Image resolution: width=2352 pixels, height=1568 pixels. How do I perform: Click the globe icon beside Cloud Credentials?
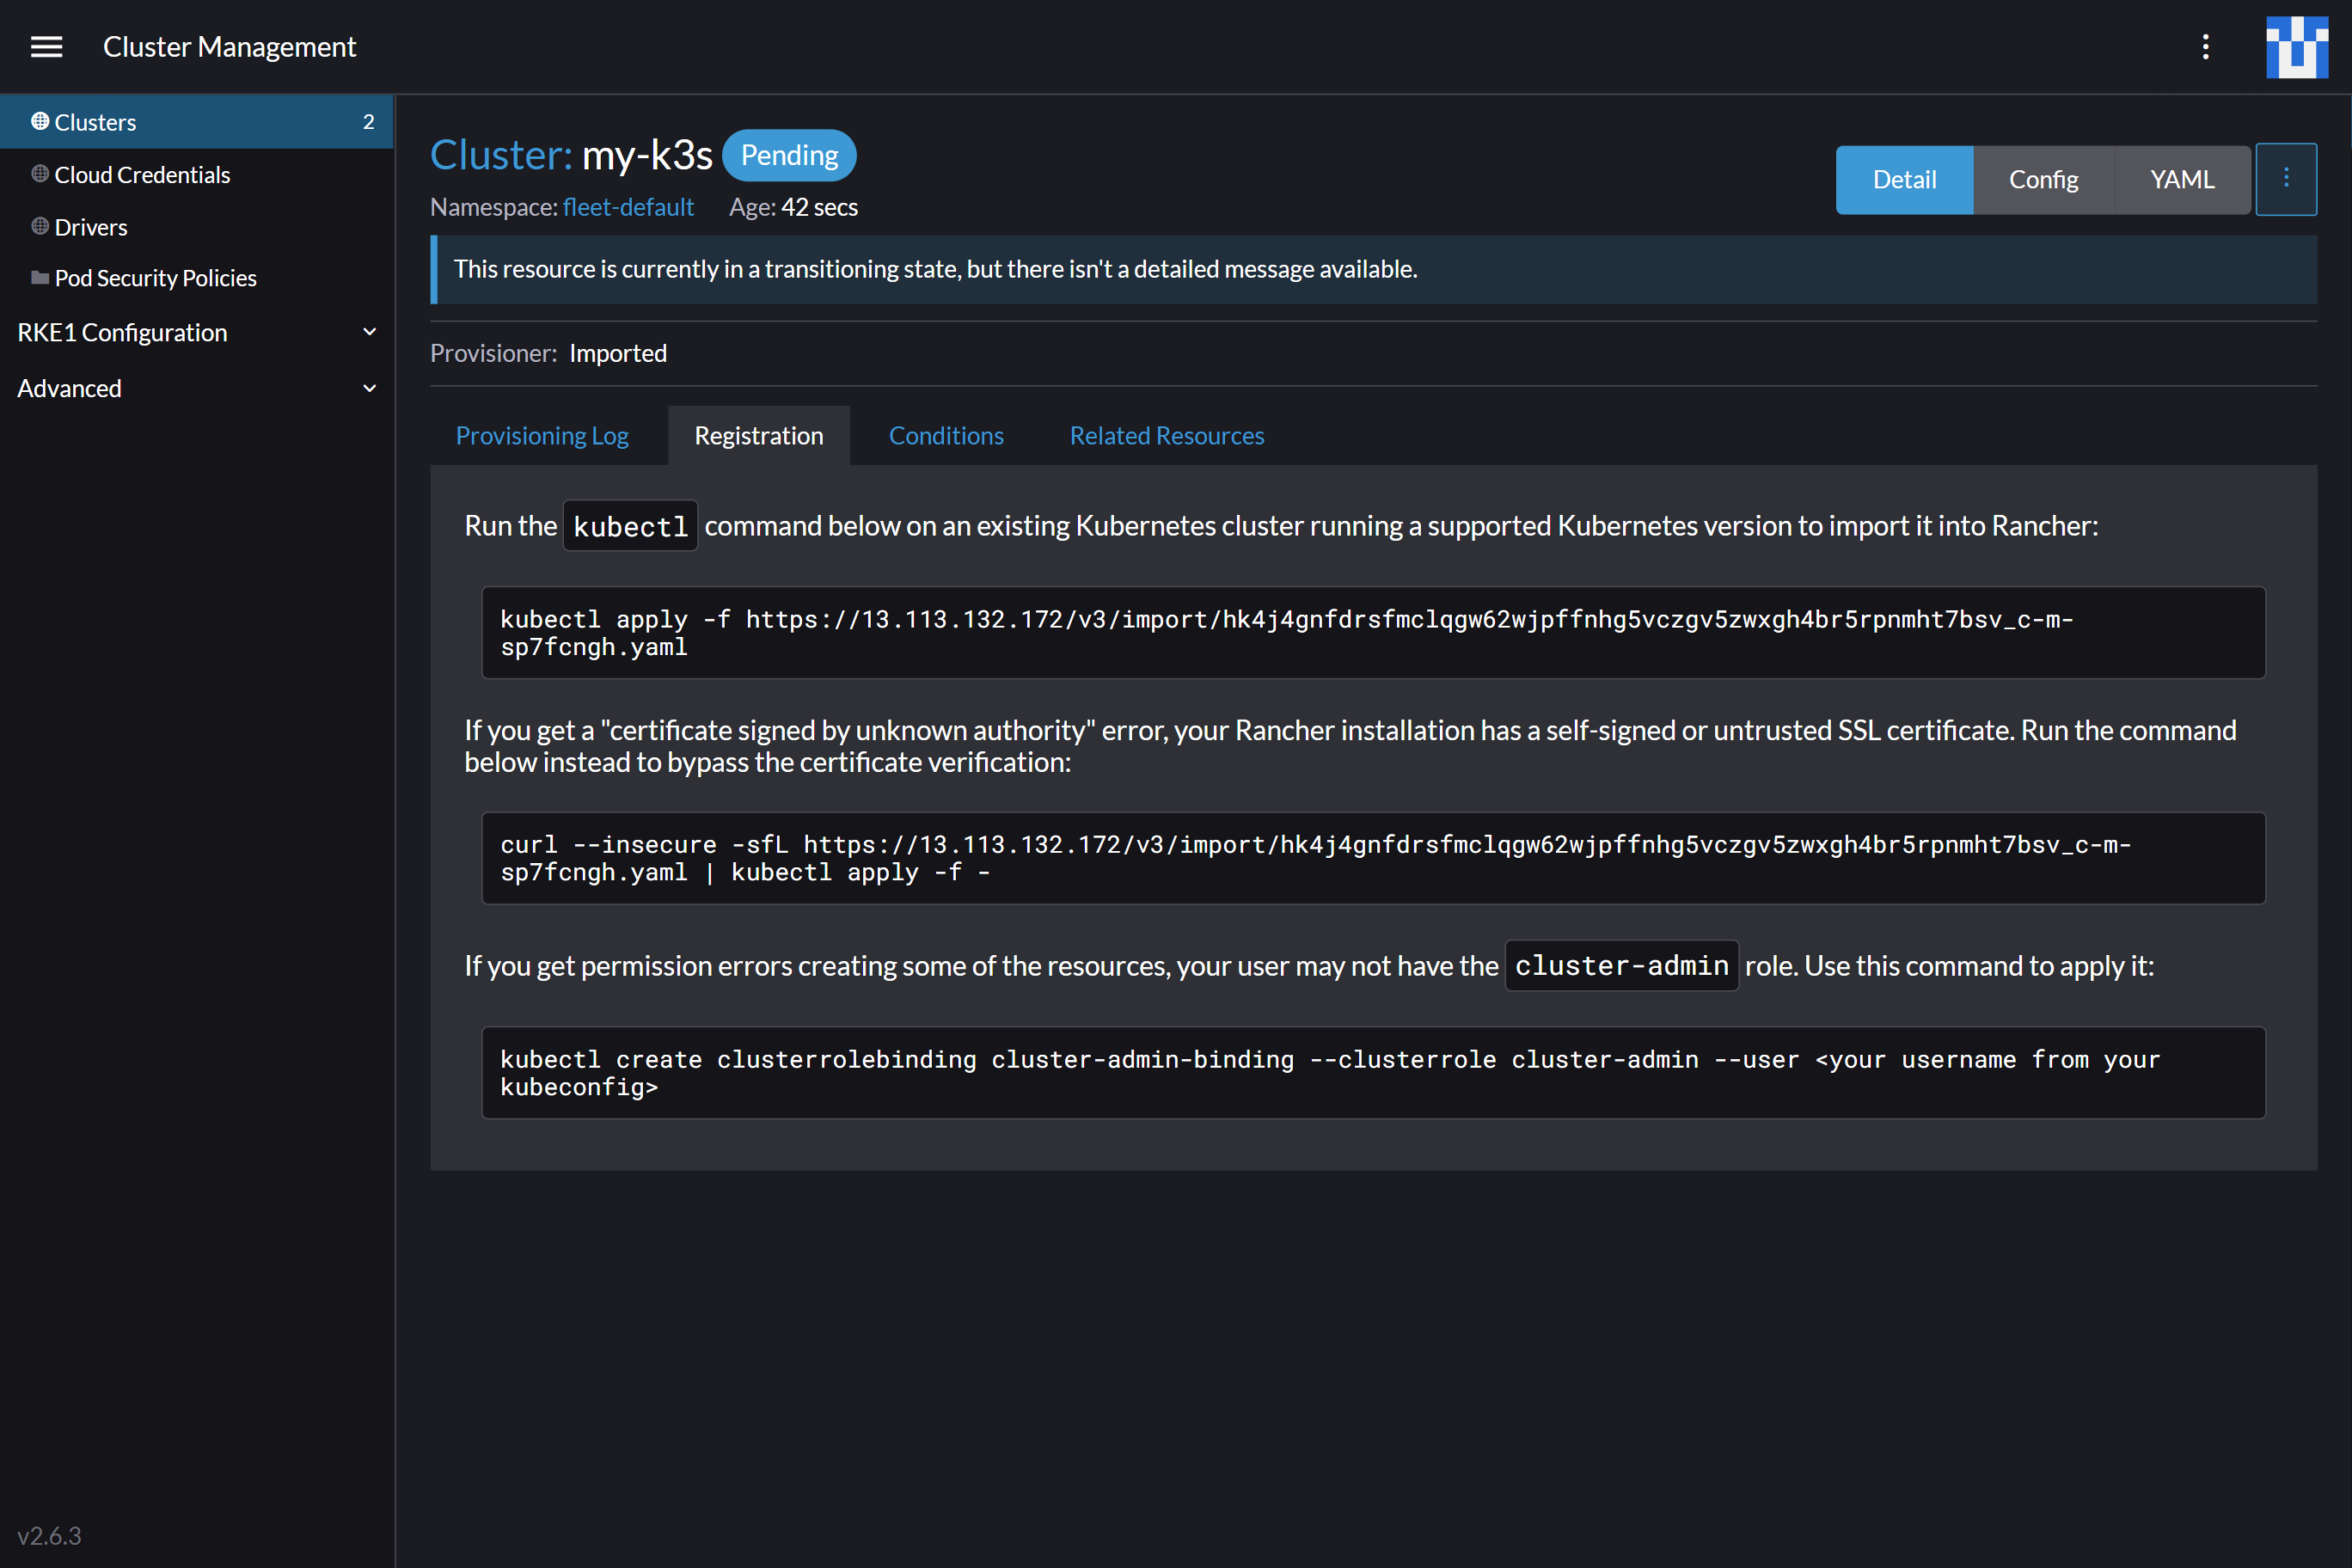(40, 174)
